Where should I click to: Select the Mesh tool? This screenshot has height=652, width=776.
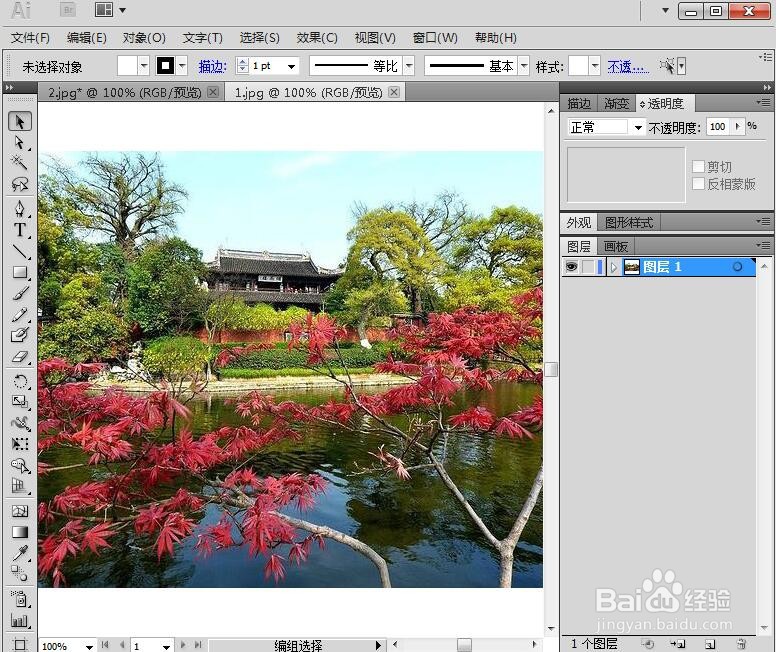point(20,511)
